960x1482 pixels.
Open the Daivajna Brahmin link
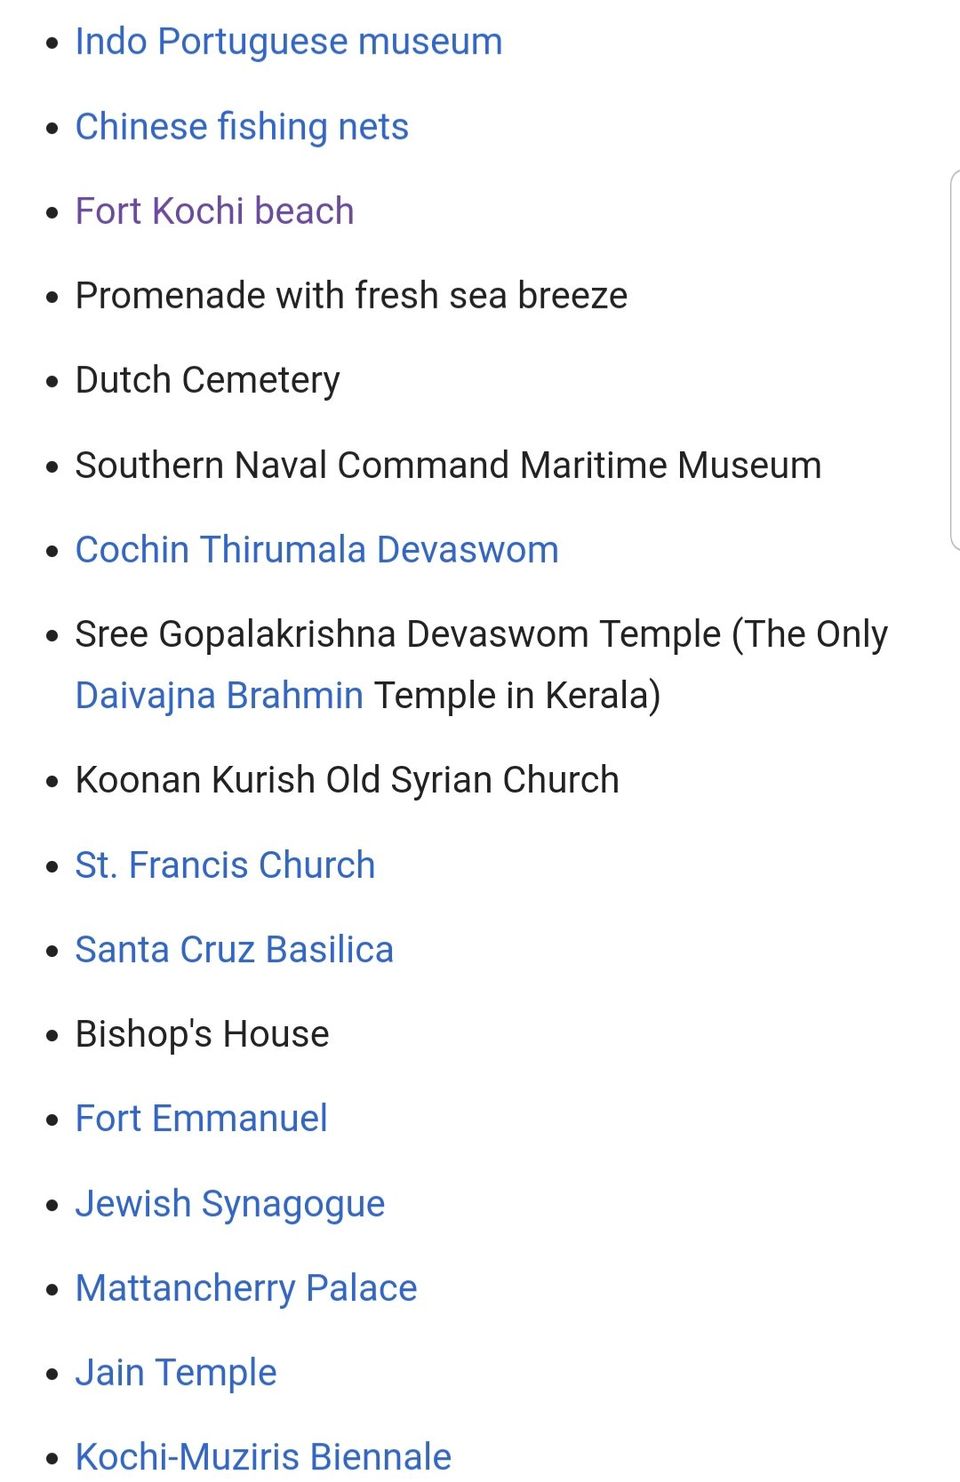click(x=219, y=695)
